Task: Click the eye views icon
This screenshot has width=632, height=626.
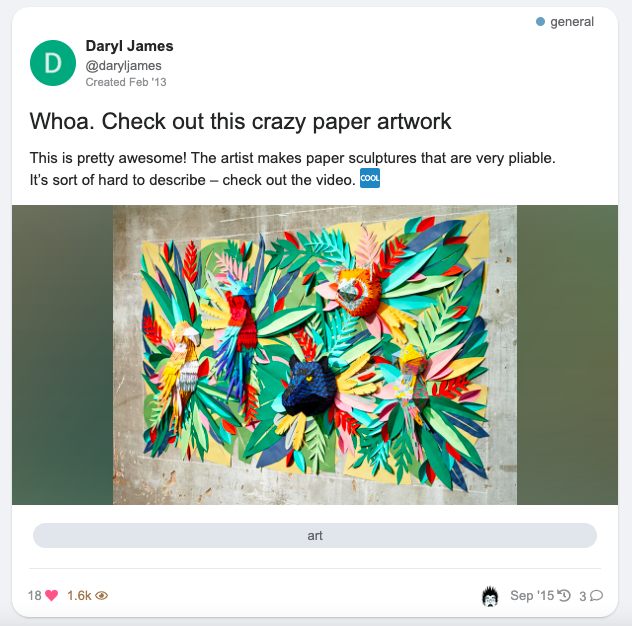Action: 102,595
